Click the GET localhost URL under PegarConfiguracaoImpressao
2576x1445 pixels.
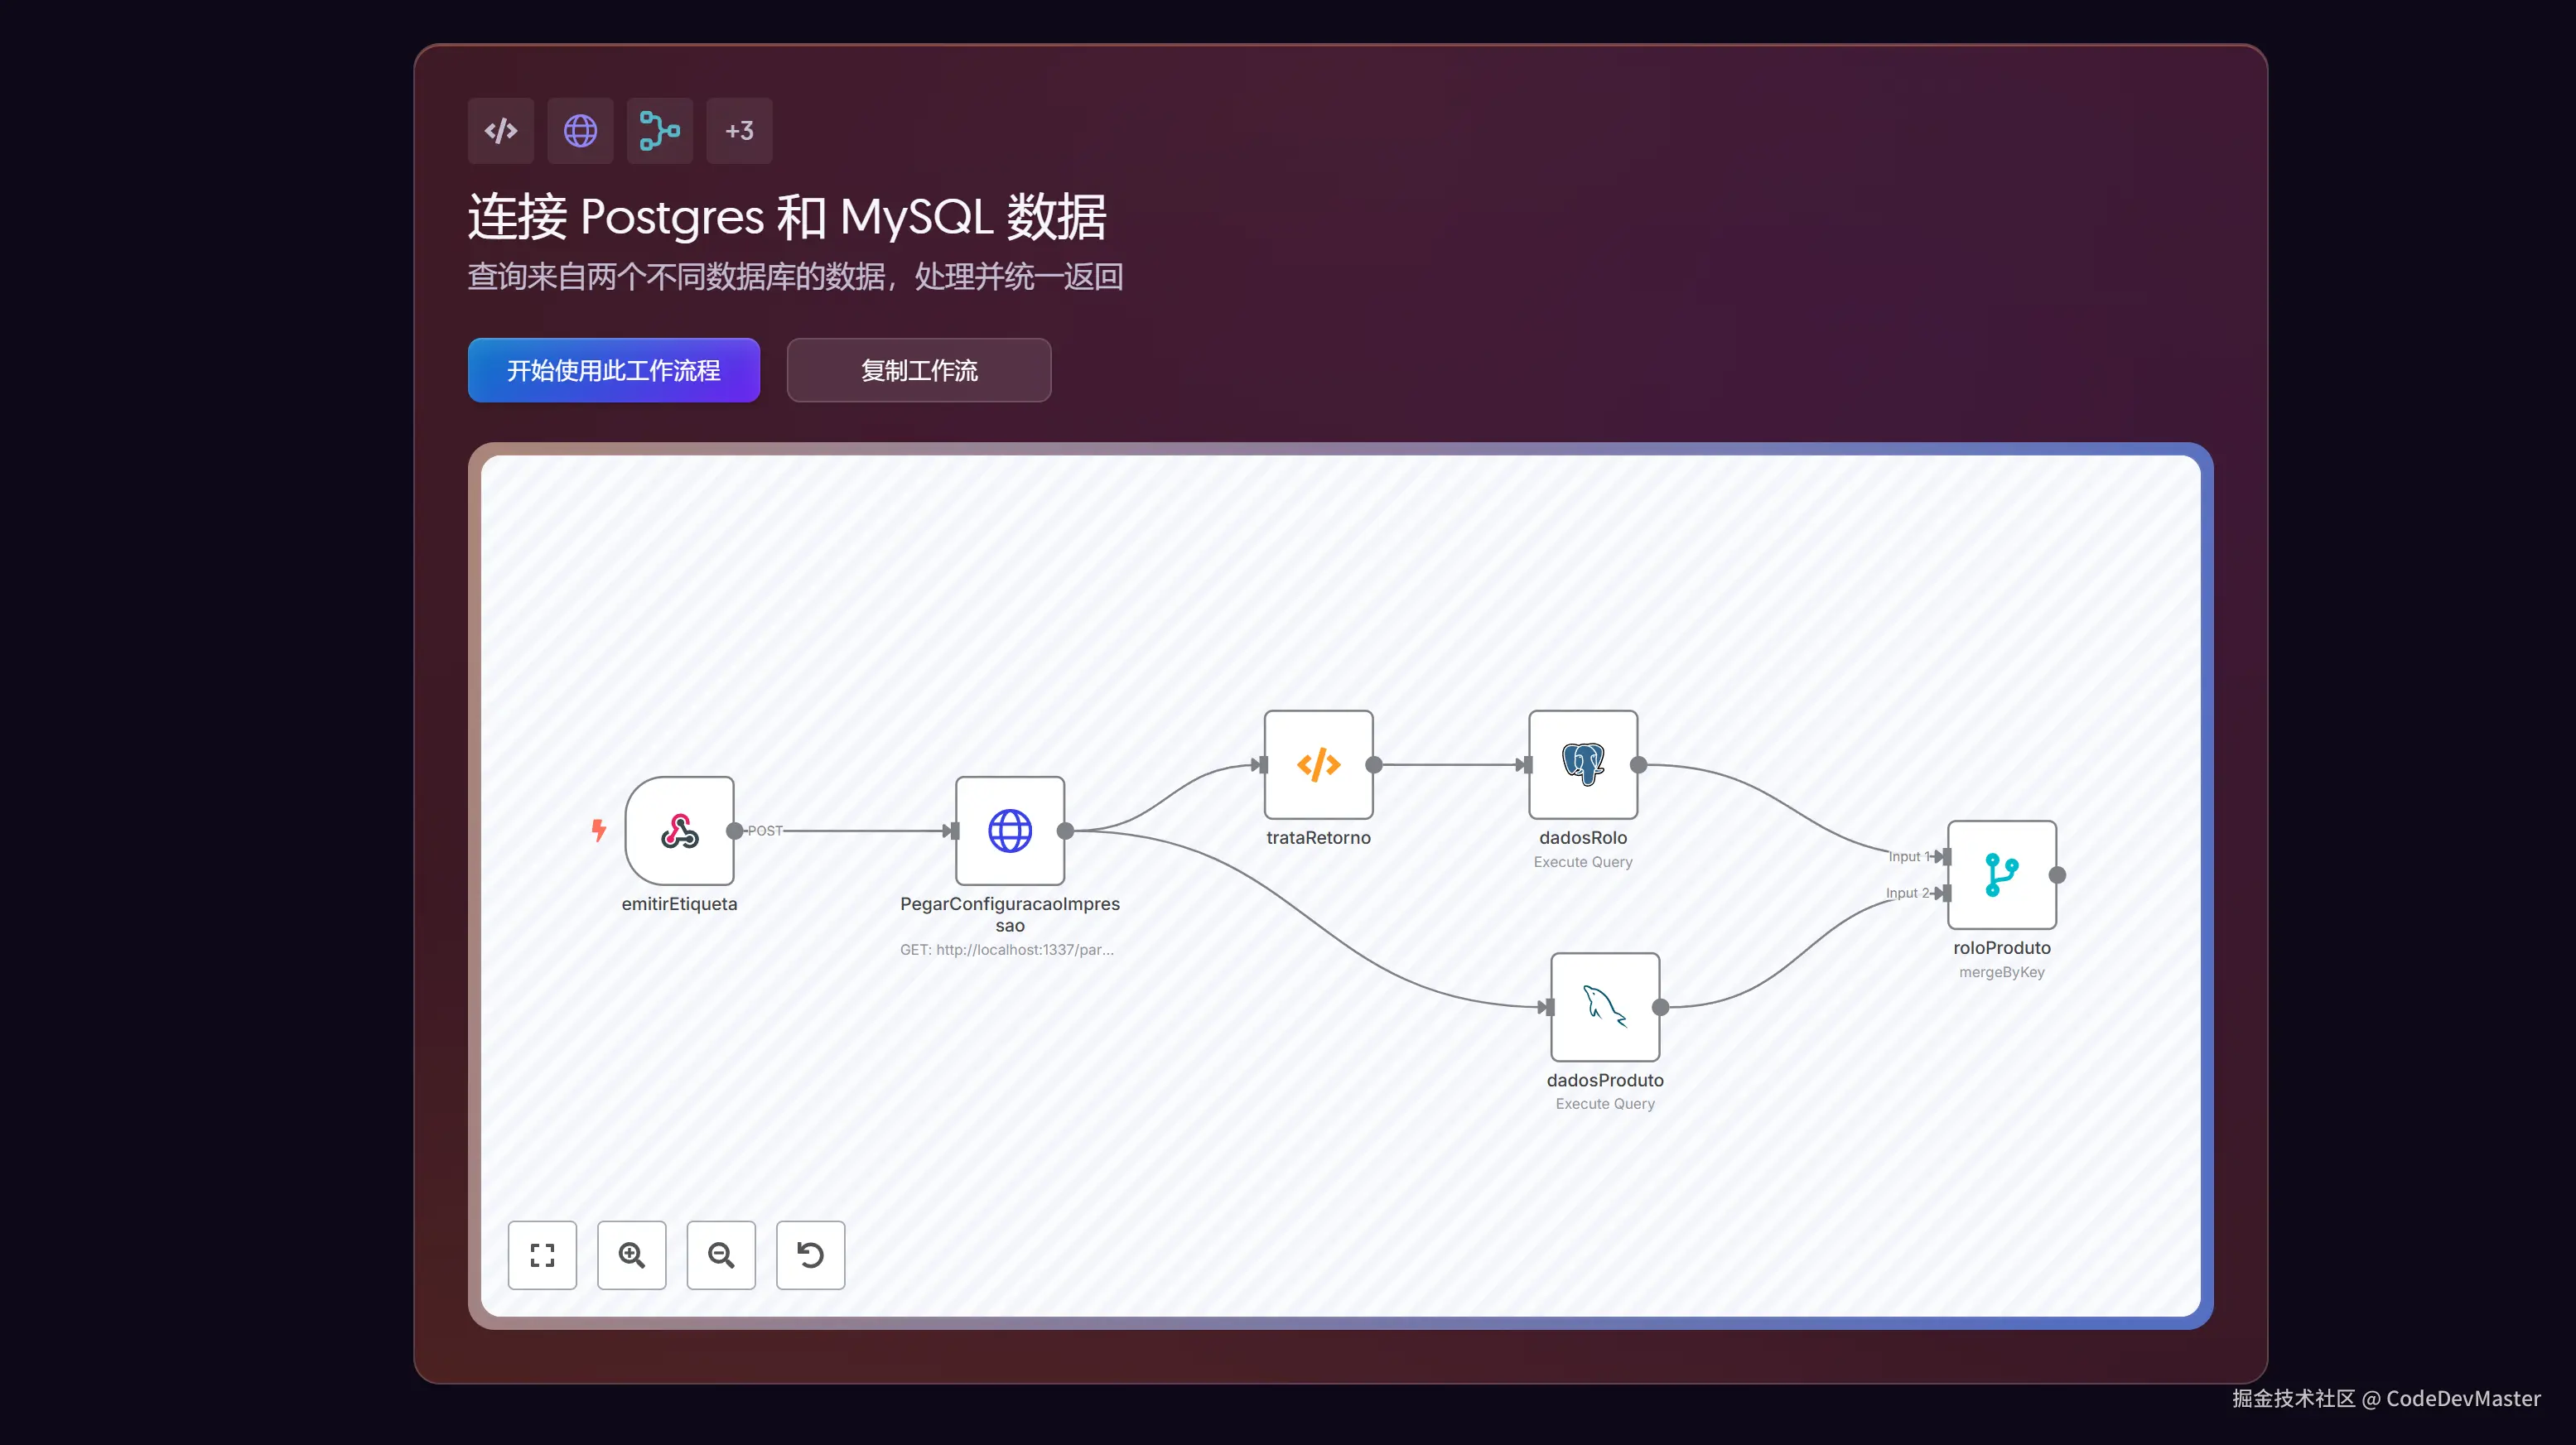pyautogui.click(x=1008, y=950)
